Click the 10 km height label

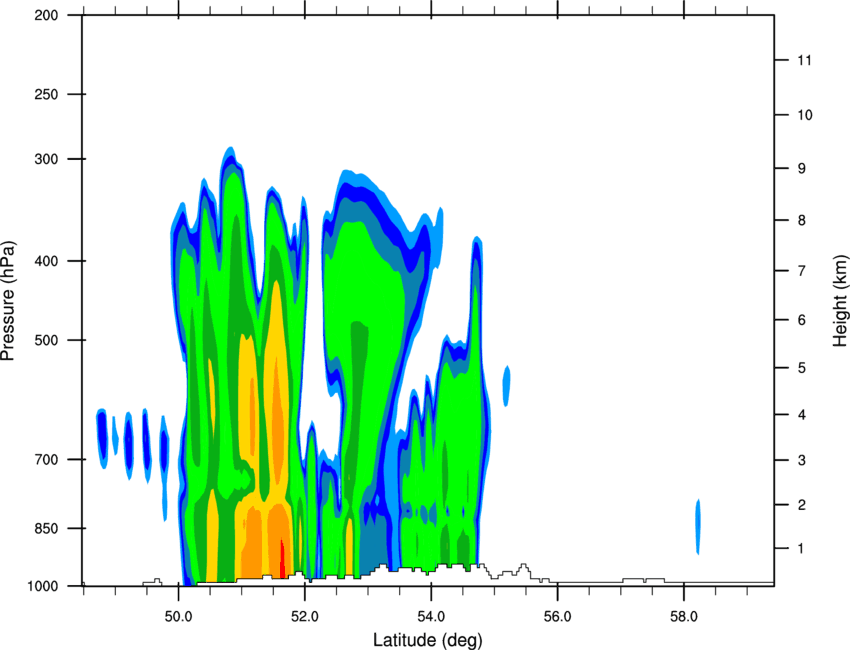(805, 115)
